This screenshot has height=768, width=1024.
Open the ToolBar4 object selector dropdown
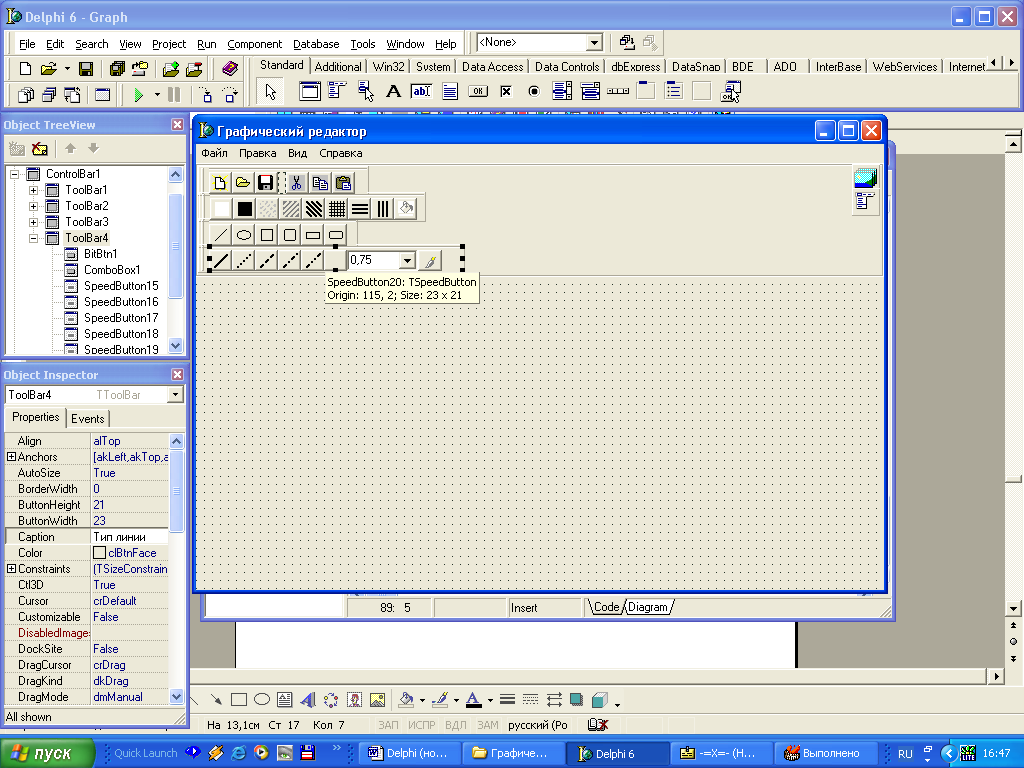click(x=175, y=395)
